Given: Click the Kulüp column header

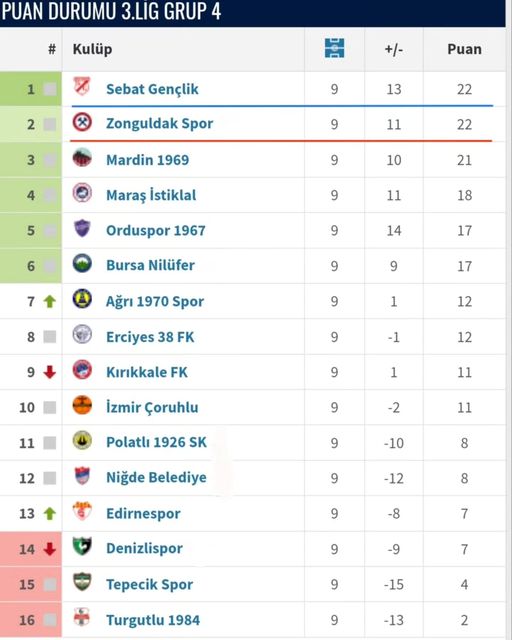Looking at the screenshot, I should [x=92, y=49].
